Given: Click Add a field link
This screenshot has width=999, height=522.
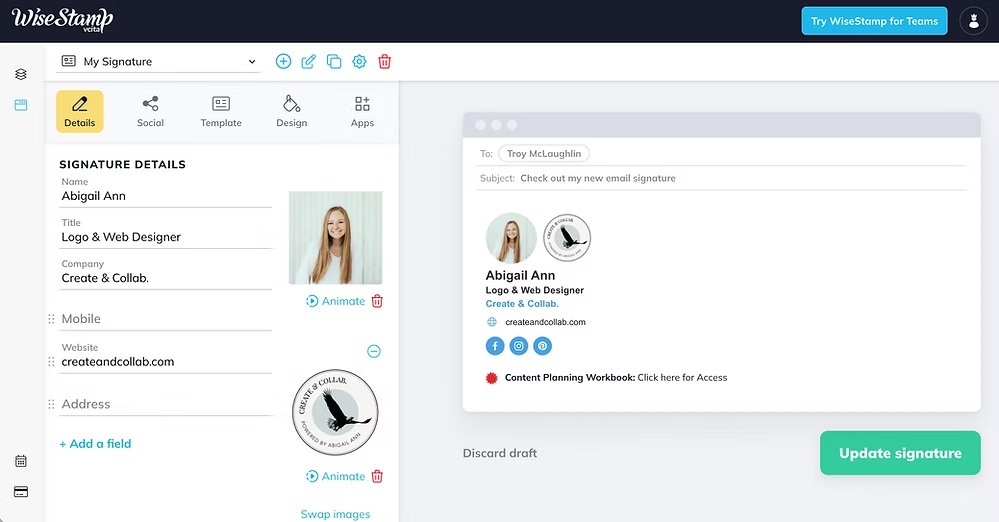Looking at the screenshot, I should point(95,444).
